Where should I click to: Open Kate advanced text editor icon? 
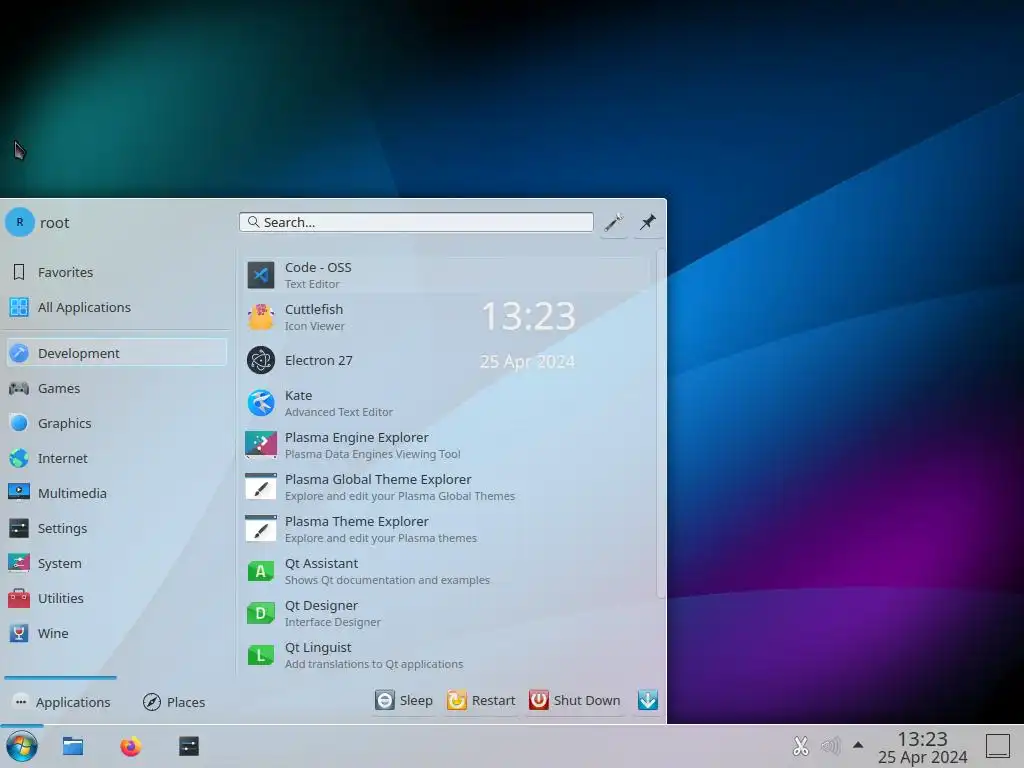[261, 403]
